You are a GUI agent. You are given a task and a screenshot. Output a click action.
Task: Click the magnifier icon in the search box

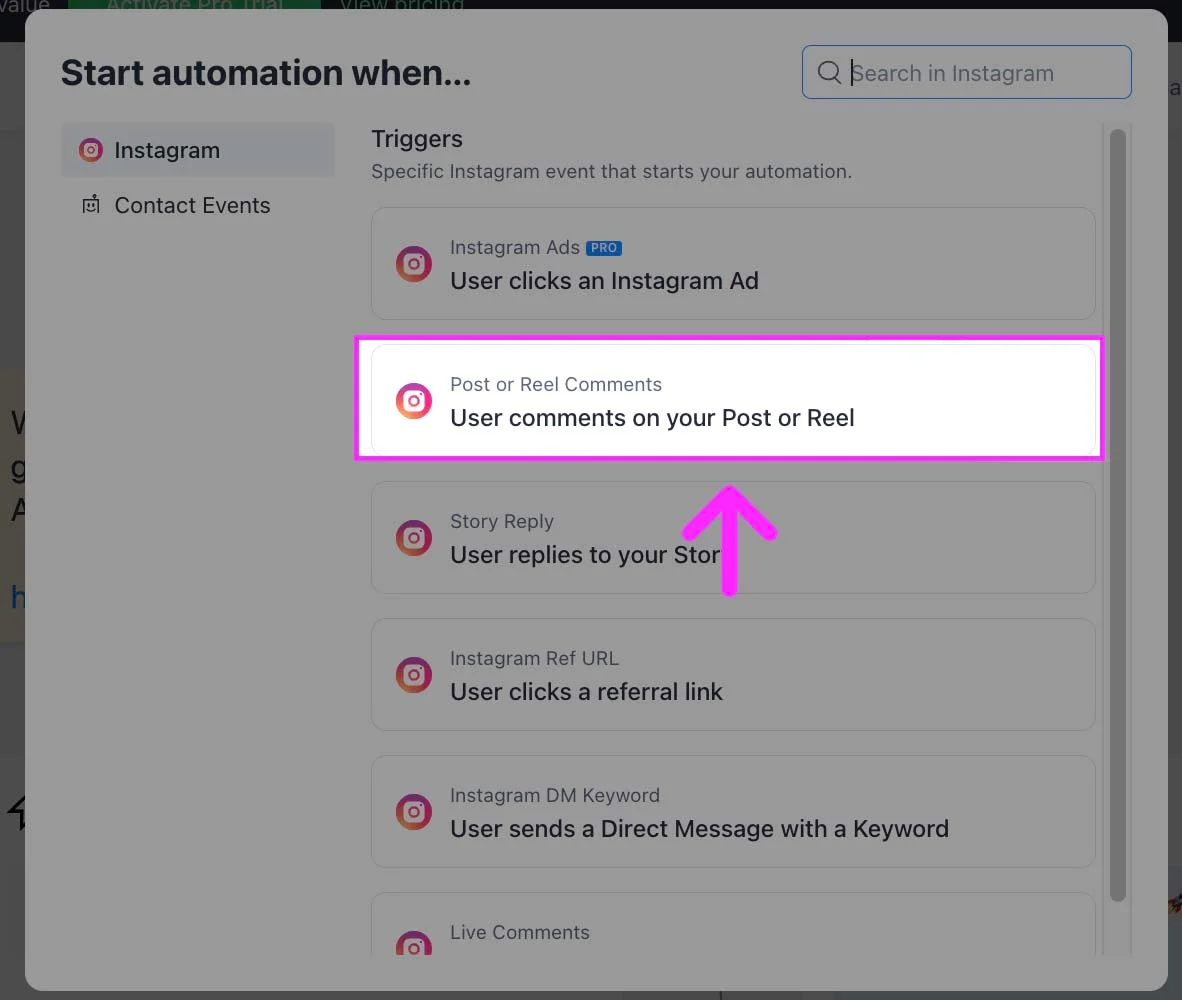pyautogui.click(x=829, y=72)
